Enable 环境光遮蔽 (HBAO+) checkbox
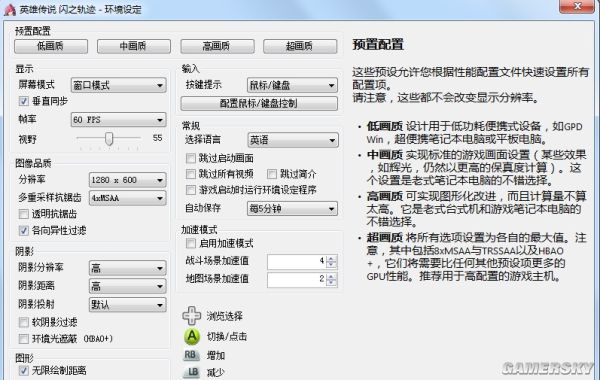The image size is (600, 380). [24, 339]
